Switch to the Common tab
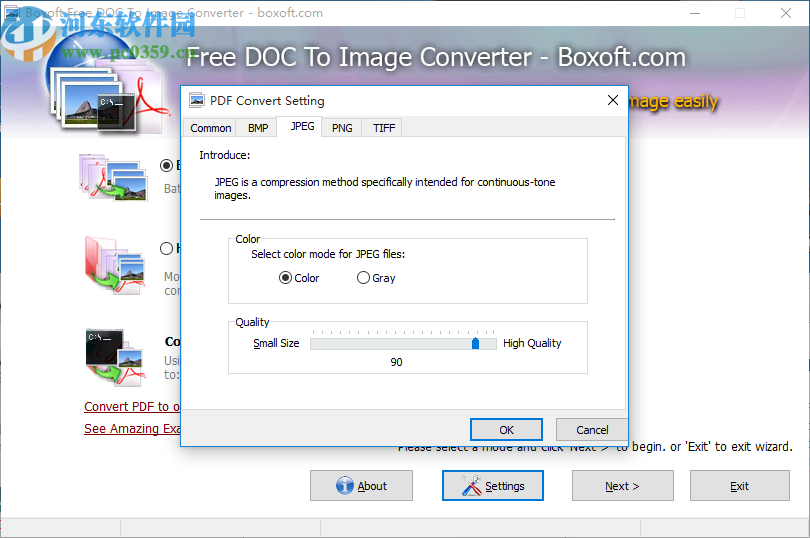 (x=210, y=128)
